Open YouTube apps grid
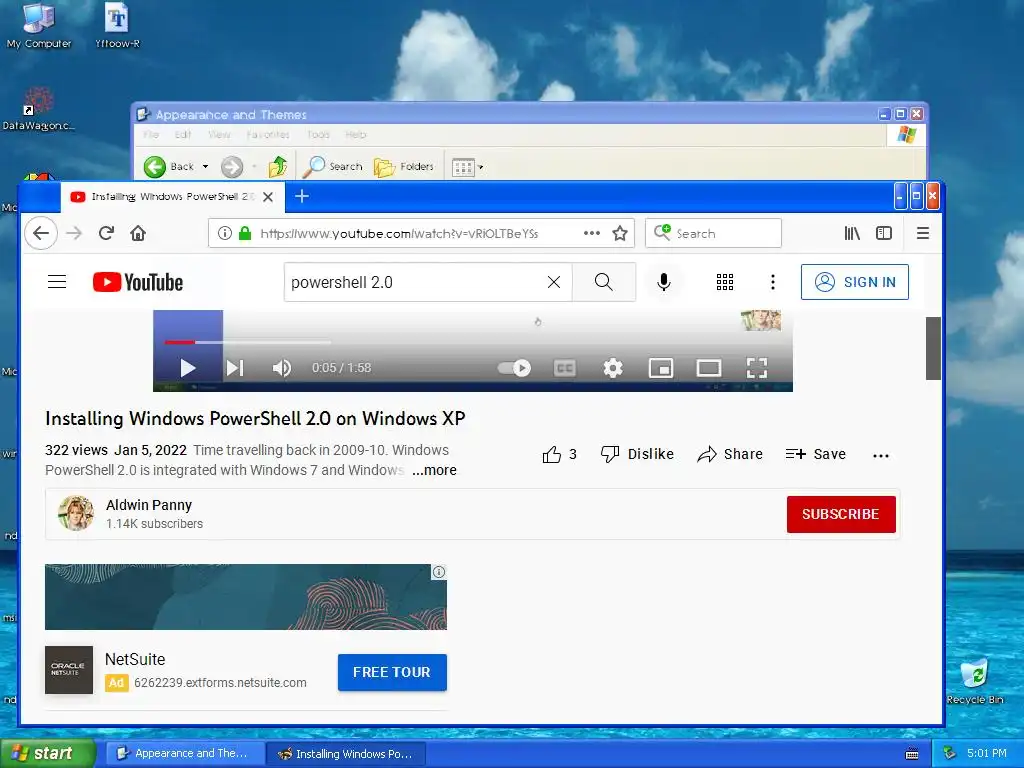This screenshot has height=768, width=1024. click(725, 282)
